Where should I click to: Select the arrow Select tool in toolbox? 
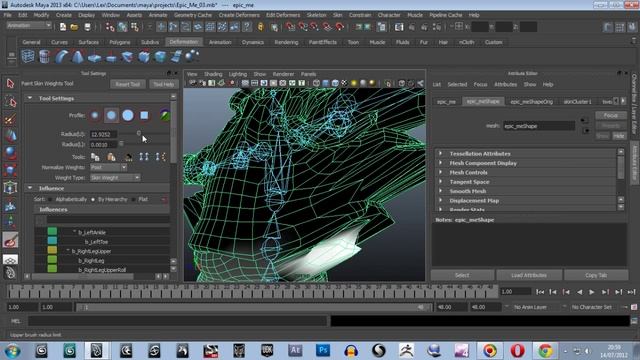coord(11,84)
